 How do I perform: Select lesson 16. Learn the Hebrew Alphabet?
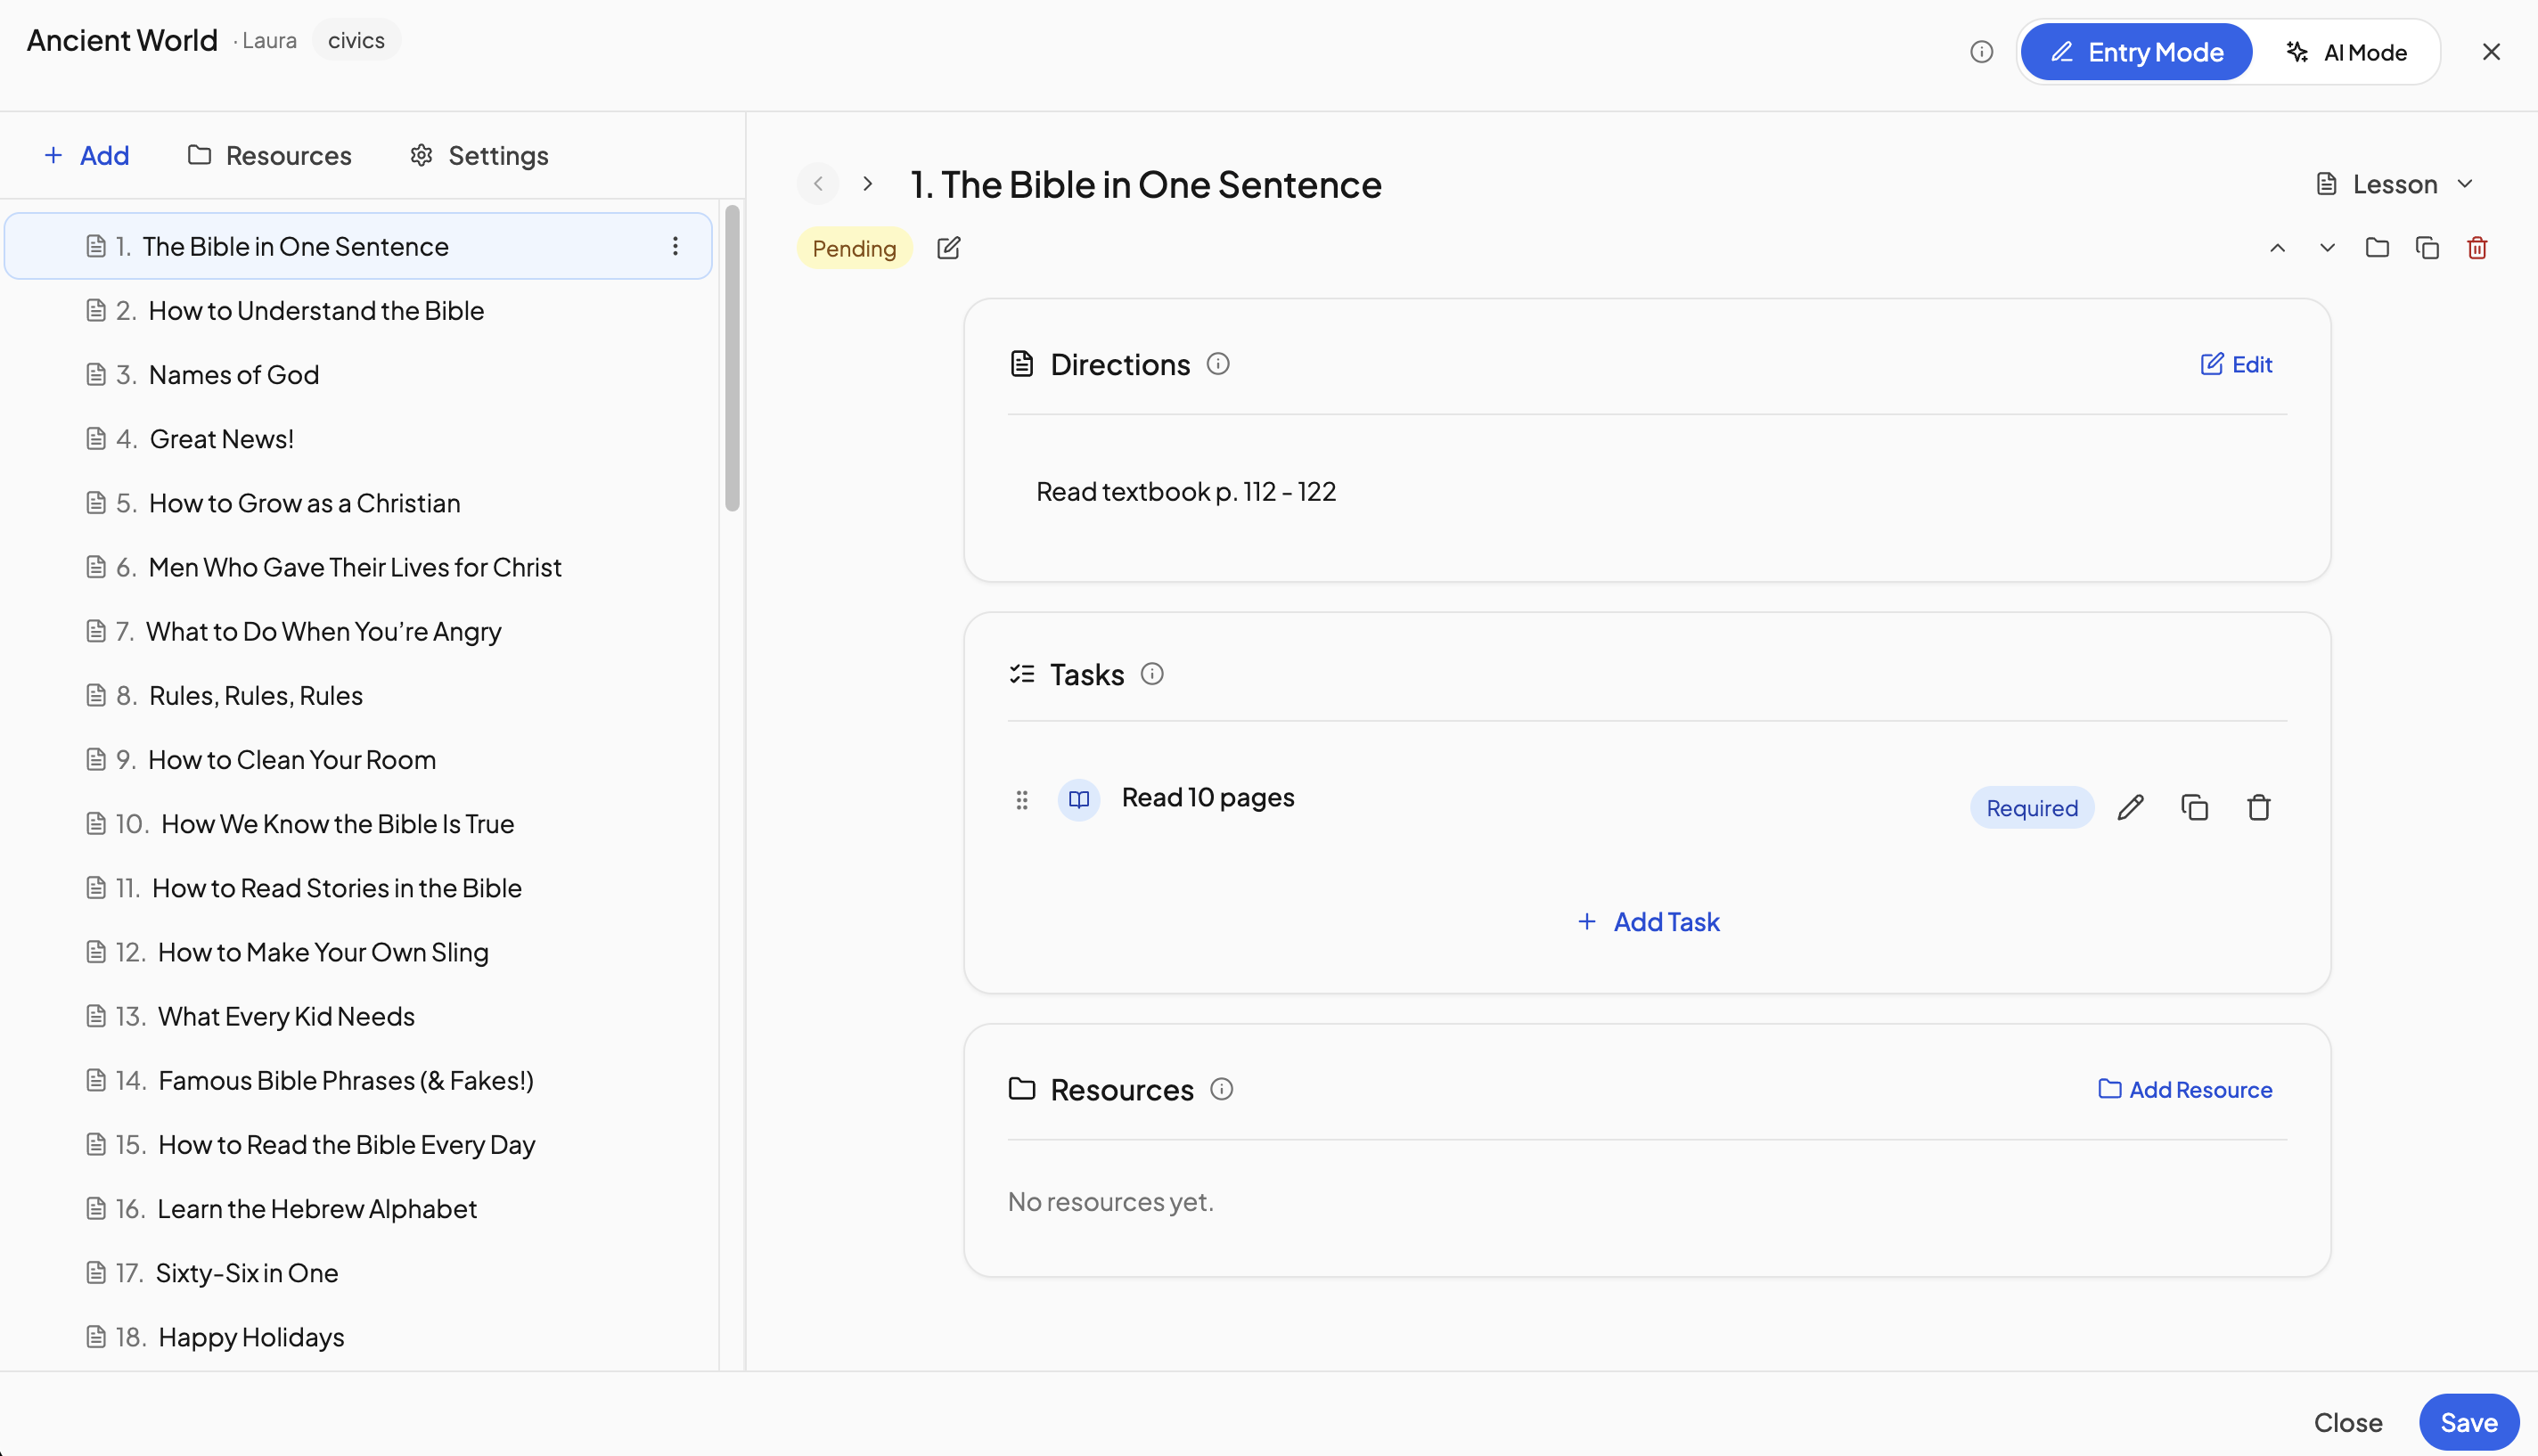pyautogui.click(x=358, y=1208)
